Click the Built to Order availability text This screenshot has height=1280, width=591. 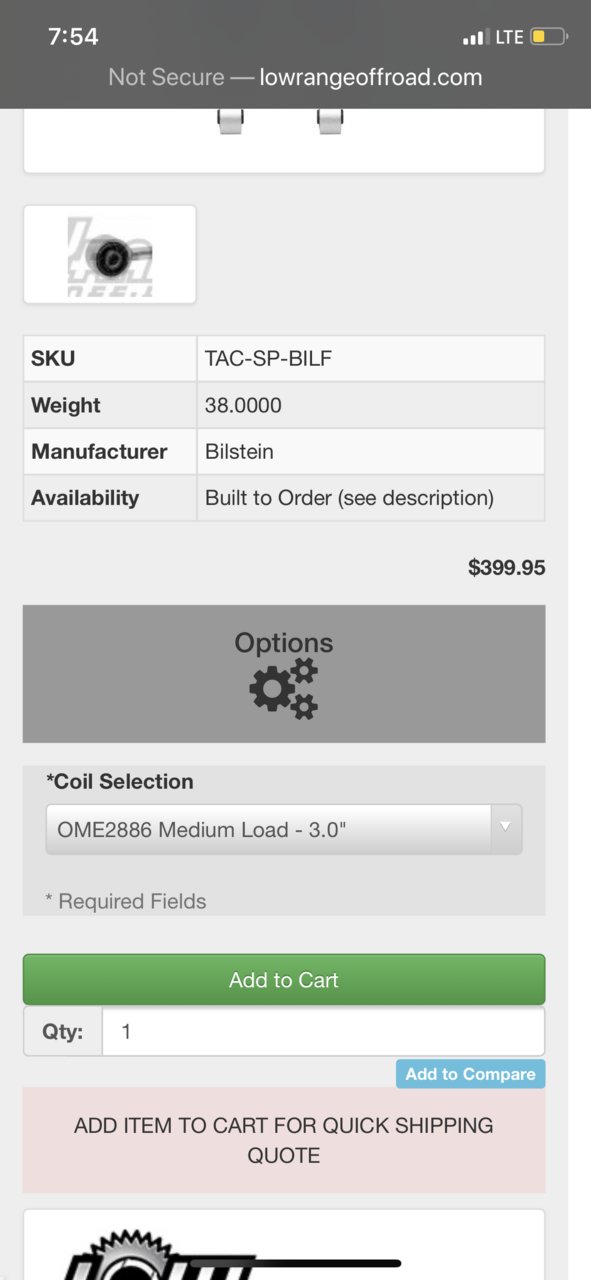(x=349, y=497)
